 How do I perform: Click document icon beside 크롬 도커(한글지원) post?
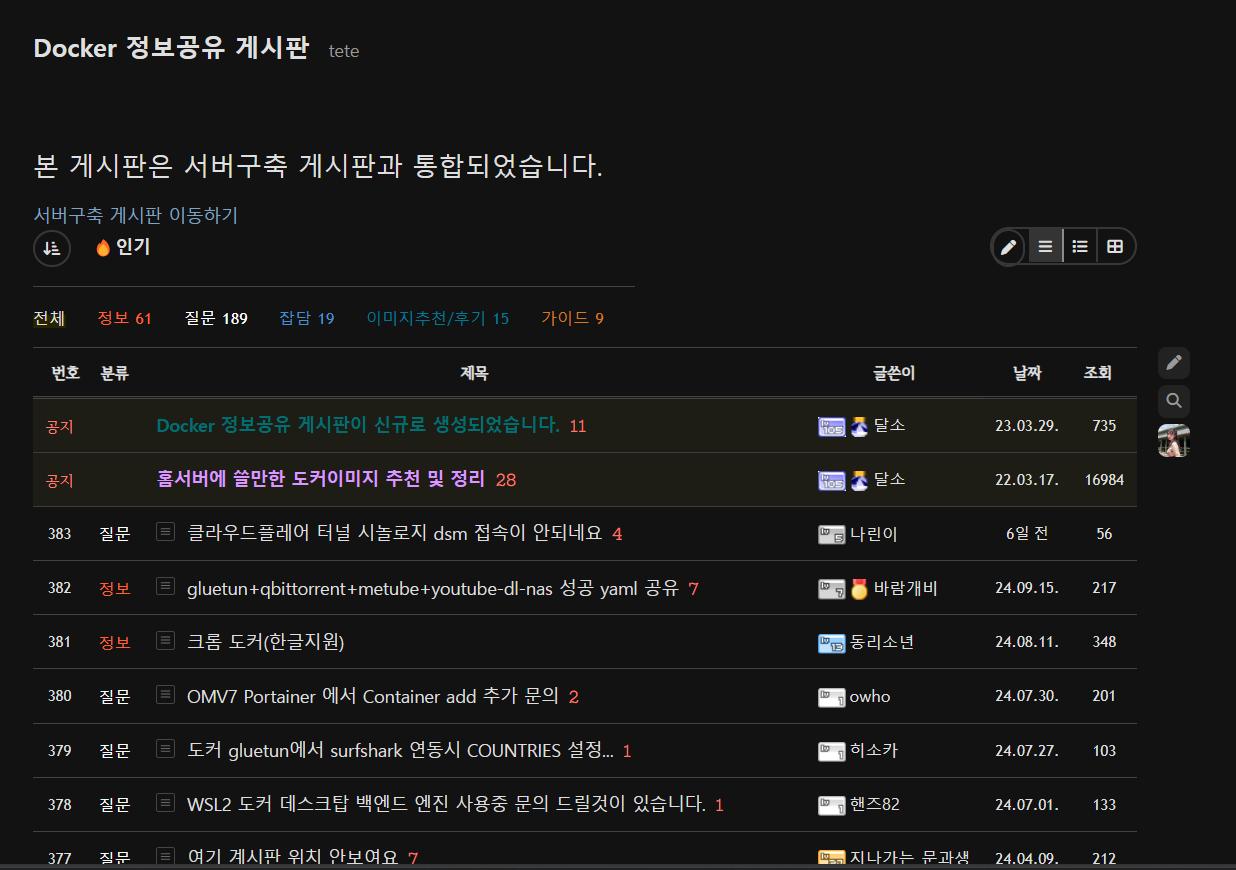point(165,640)
